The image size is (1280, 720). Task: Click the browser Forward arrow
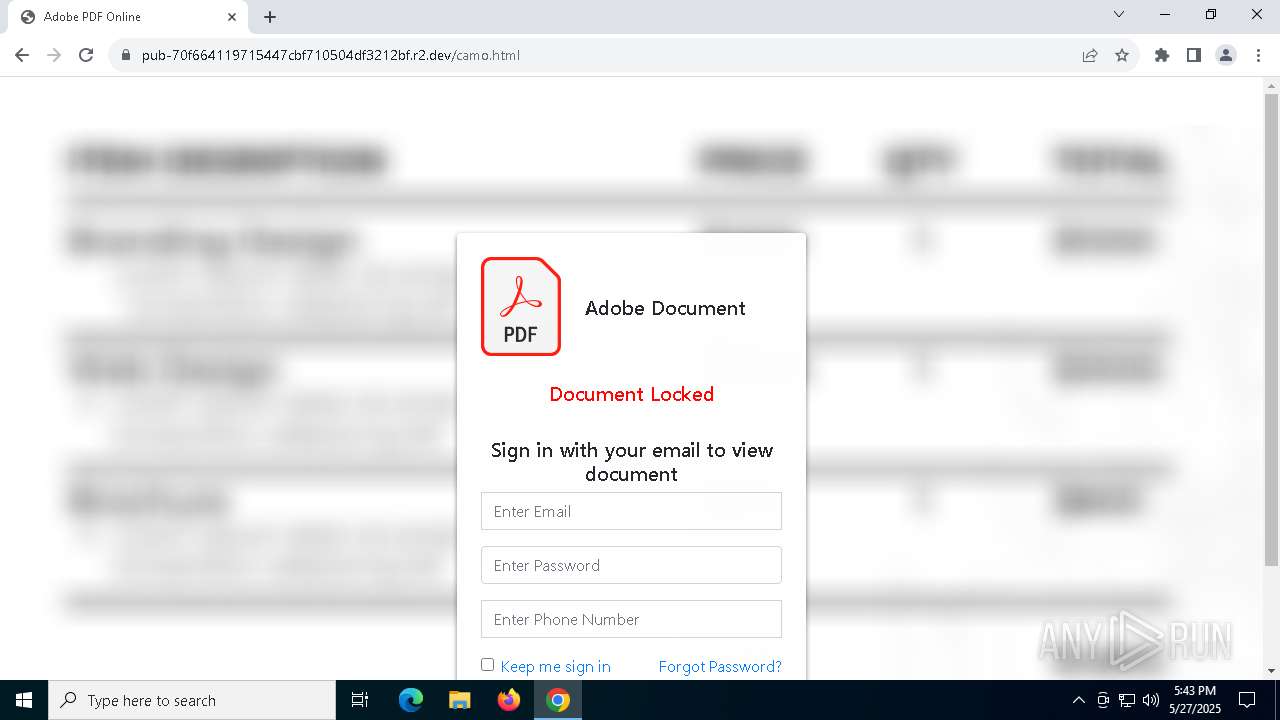(54, 55)
